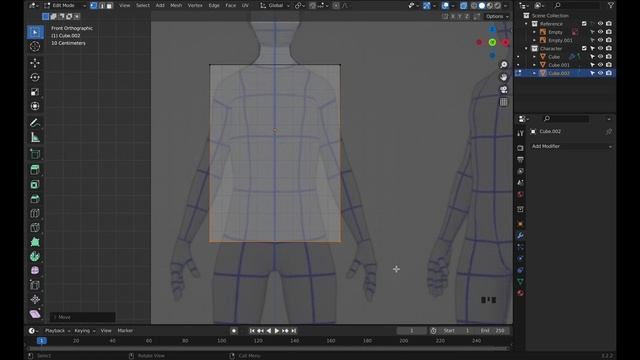Open the Vertex menu
Image resolution: width=640 pixels, height=360 pixels.
[195, 5]
